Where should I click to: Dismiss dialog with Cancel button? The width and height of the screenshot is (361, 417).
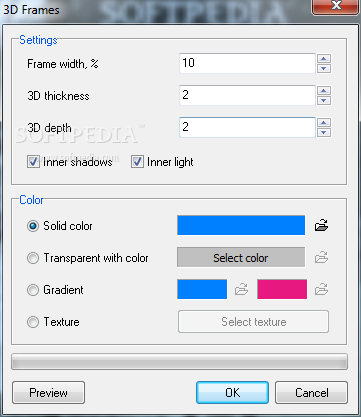[x=311, y=393]
